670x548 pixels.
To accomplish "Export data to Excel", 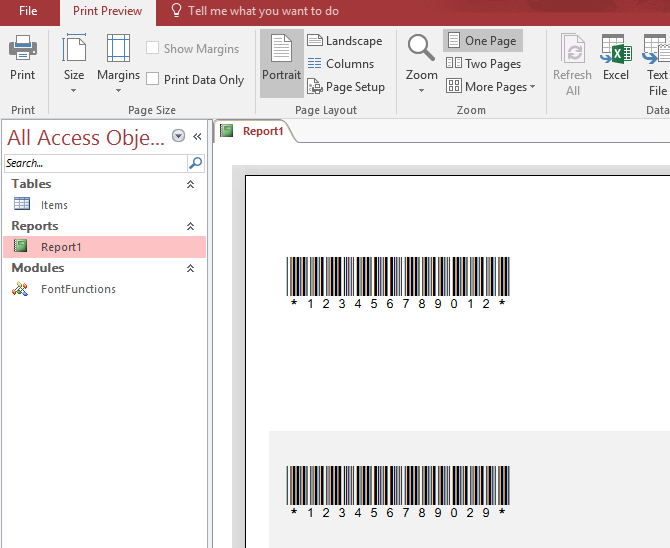I will [x=616, y=58].
